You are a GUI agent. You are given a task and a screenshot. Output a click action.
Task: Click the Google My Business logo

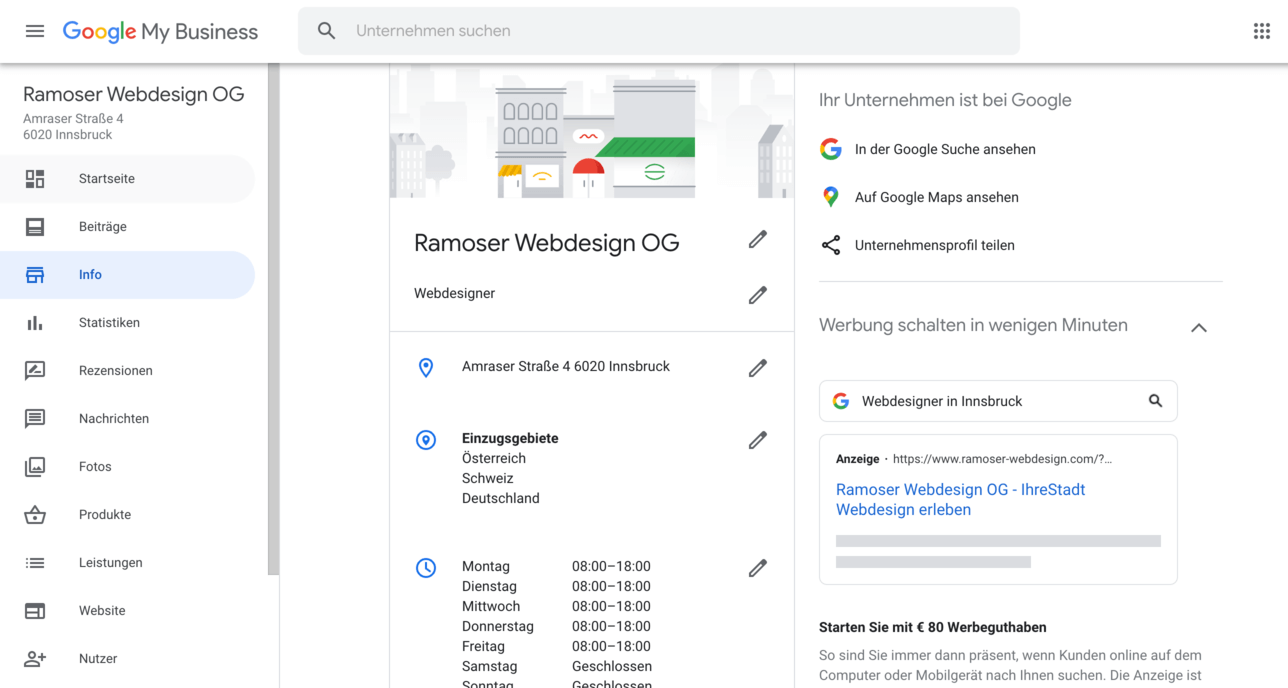click(160, 31)
